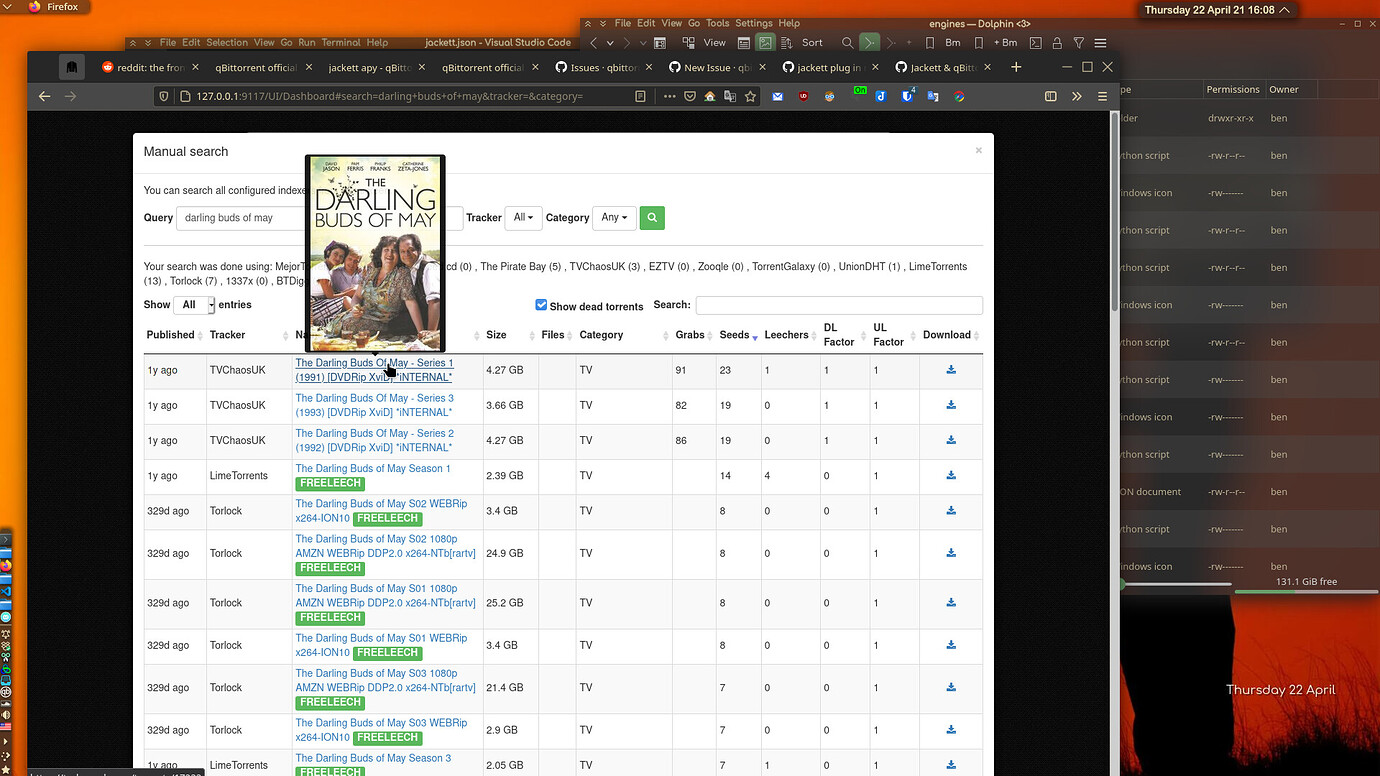Open the Tracker All dropdown
The height and width of the screenshot is (776, 1380).
pyautogui.click(x=523, y=217)
